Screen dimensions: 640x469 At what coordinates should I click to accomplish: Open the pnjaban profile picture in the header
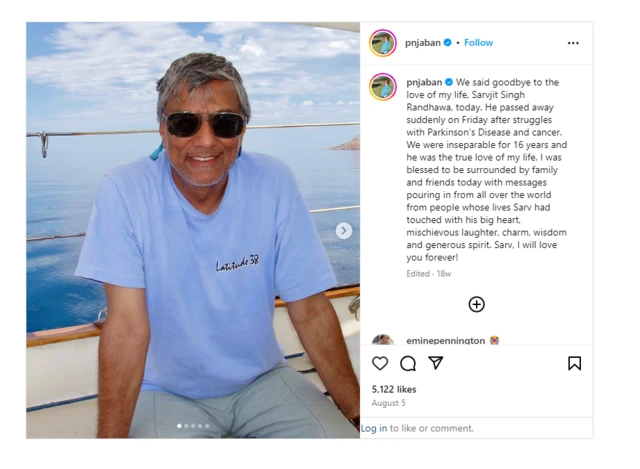383,43
